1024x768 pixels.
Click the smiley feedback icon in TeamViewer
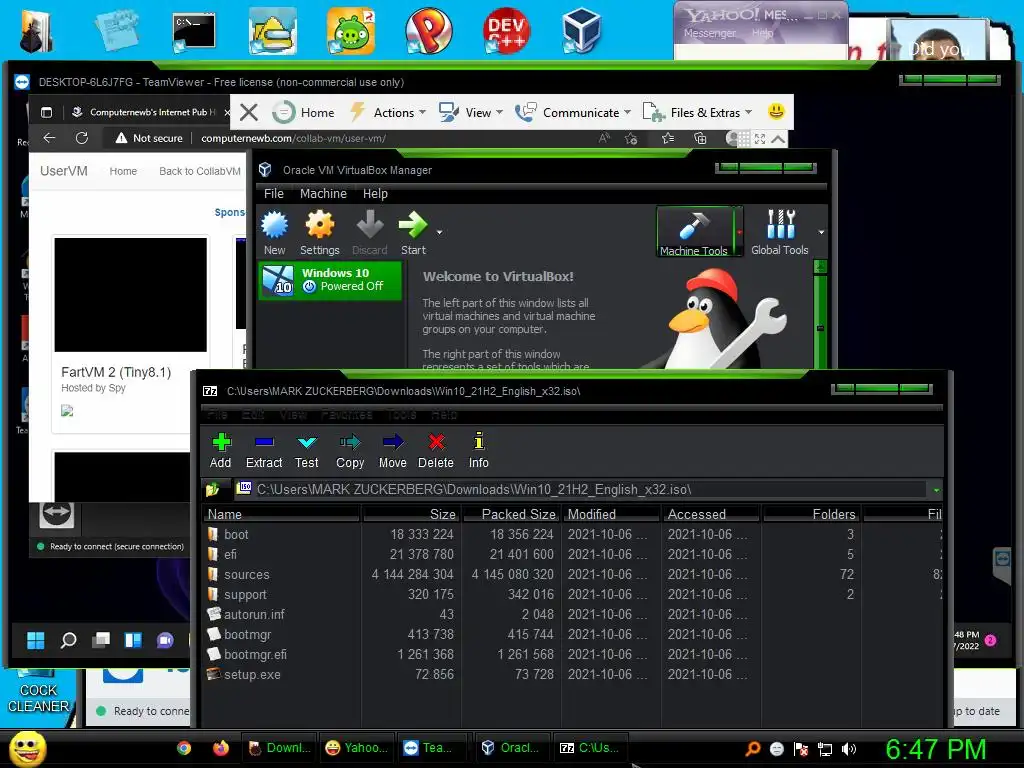[776, 112]
